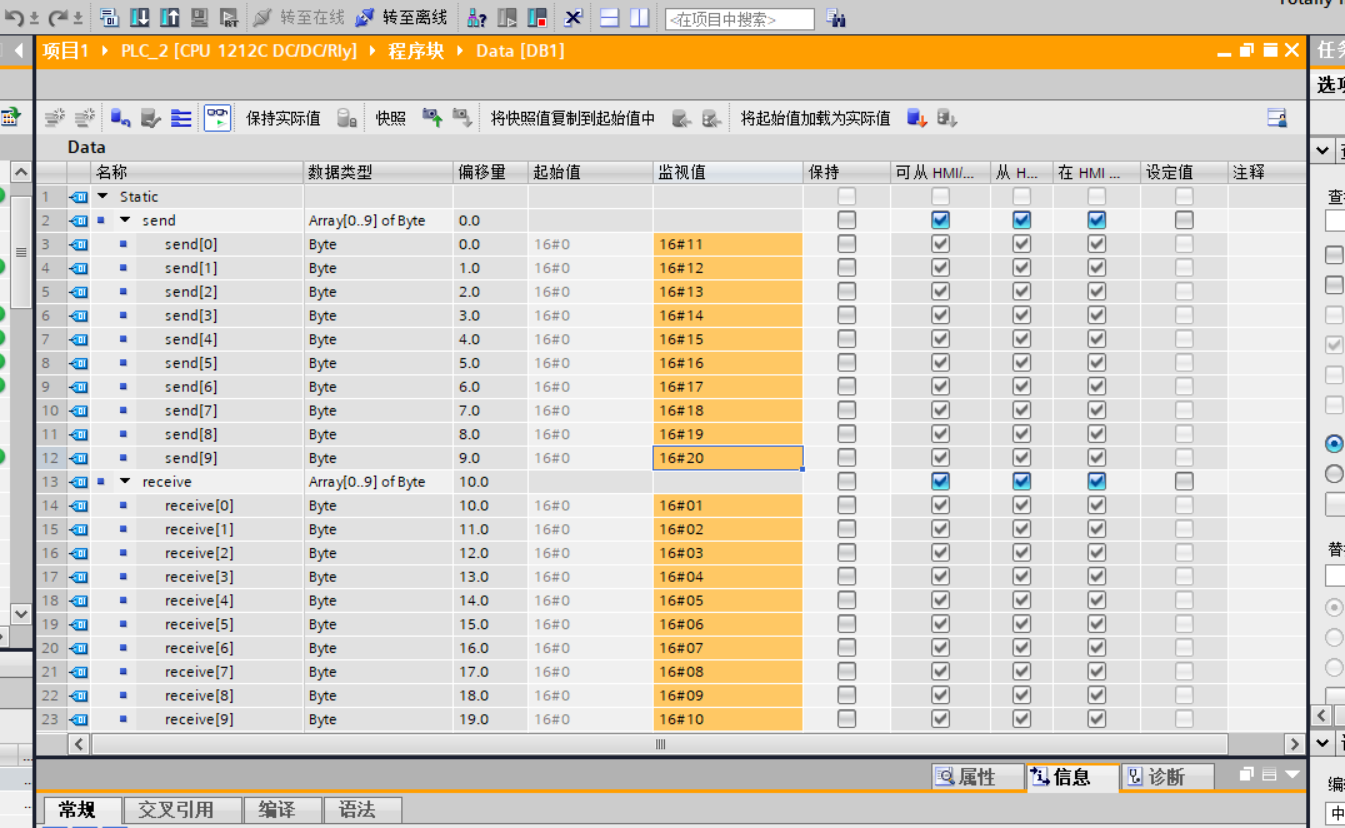Image resolution: width=1345 pixels, height=828 pixels.
Task: Click the 转至离线 (Go offline) button
Action: click(x=402, y=18)
